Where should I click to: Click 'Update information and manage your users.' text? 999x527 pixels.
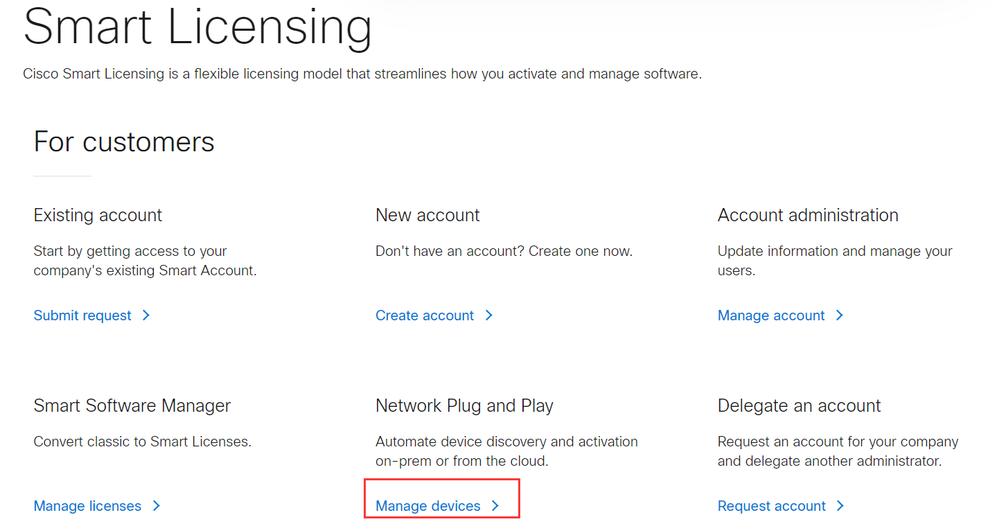pyautogui.click(x=835, y=261)
